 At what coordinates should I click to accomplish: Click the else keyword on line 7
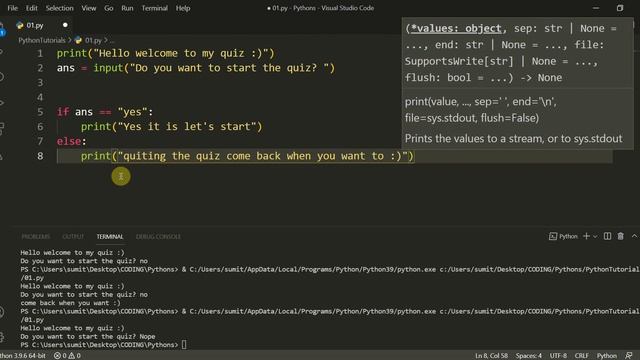point(69,142)
